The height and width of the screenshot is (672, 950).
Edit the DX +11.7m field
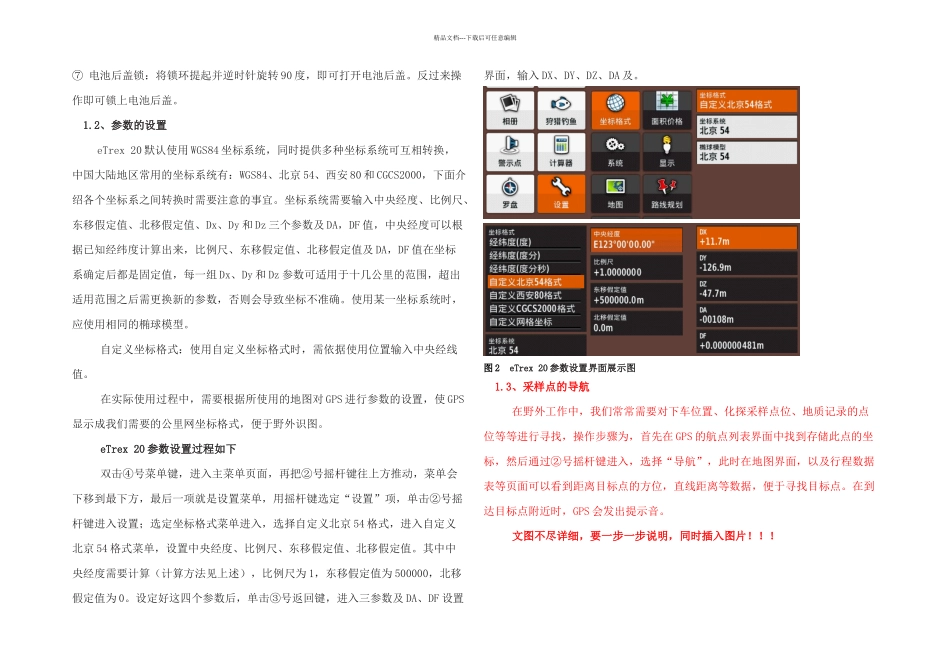746,238
